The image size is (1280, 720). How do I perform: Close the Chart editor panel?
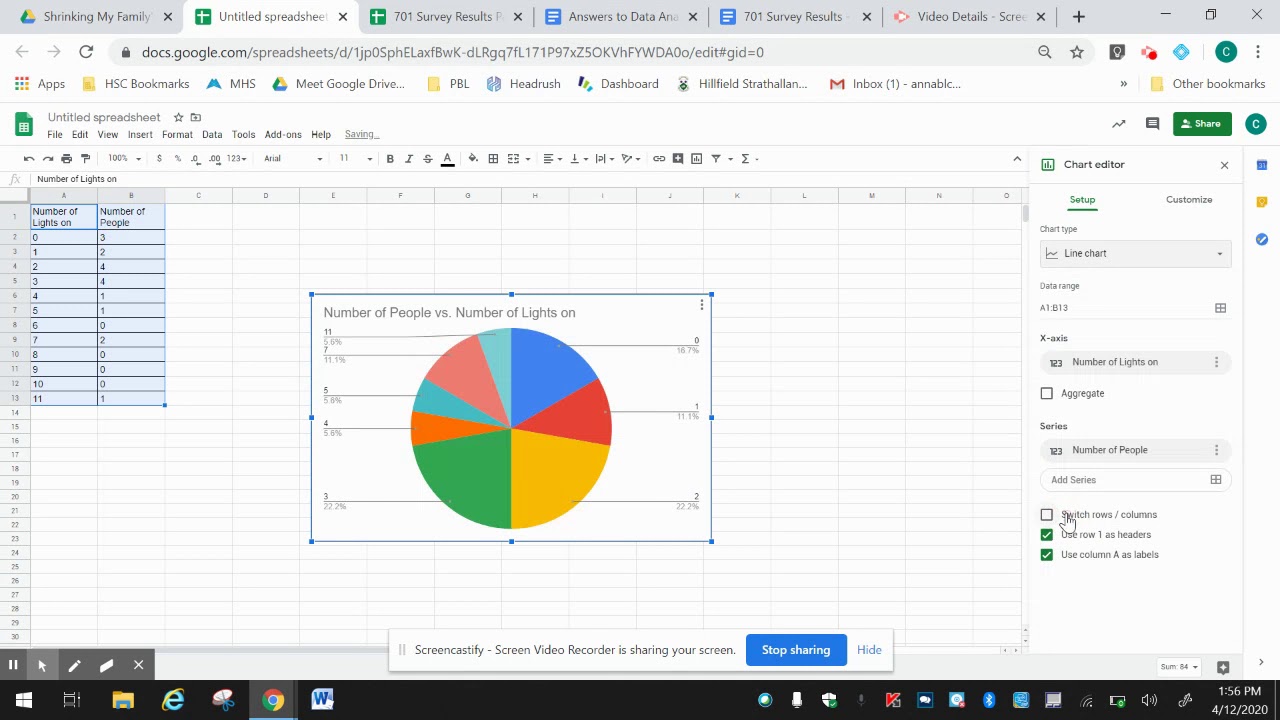pyautogui.click(x=1224, y=165)
